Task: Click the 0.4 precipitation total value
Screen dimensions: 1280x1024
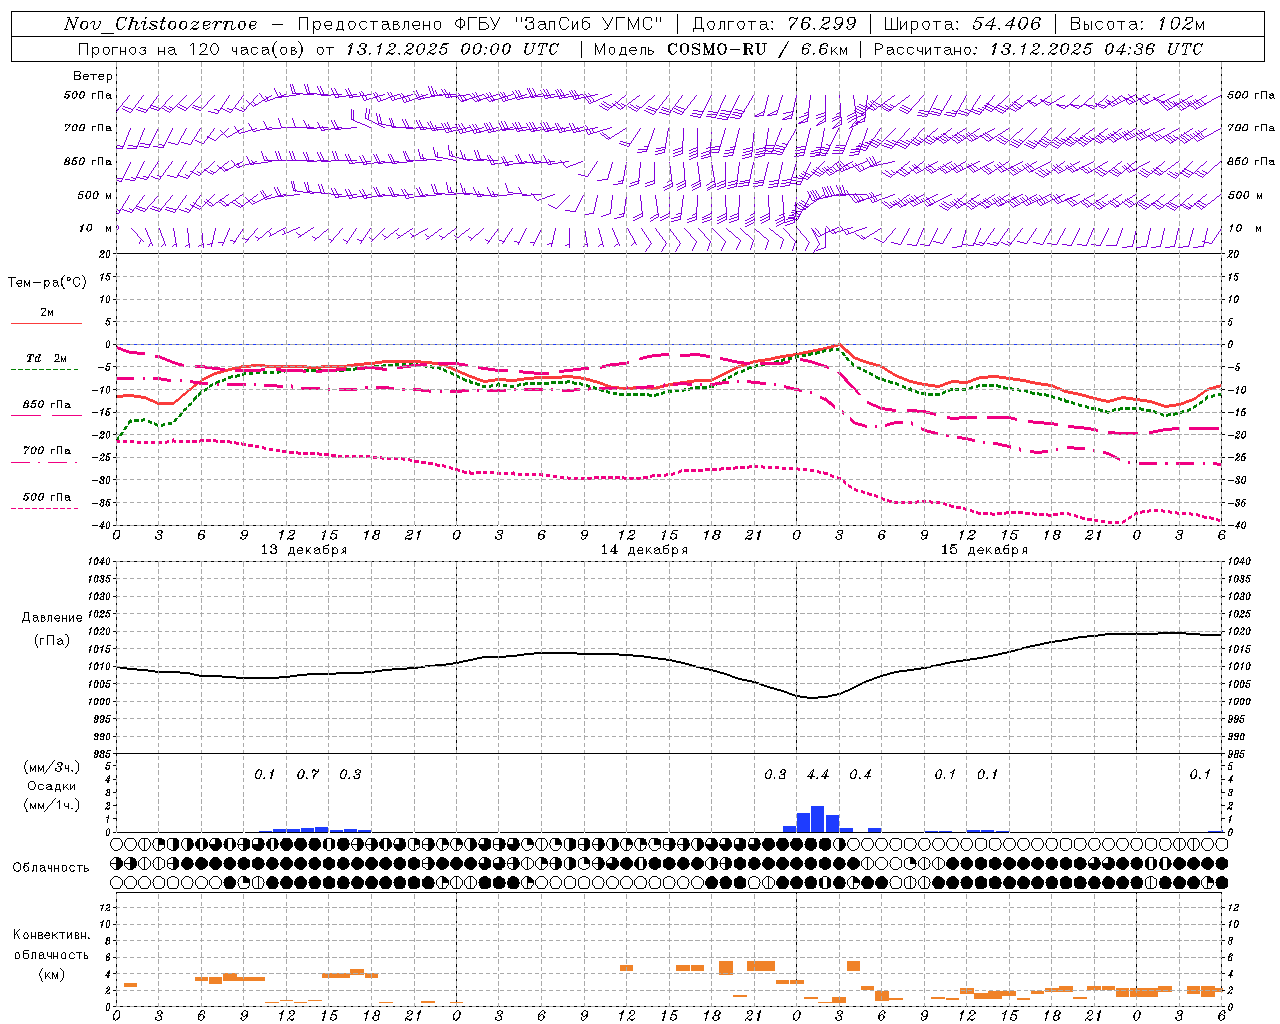Action: [x=860, y=774]
